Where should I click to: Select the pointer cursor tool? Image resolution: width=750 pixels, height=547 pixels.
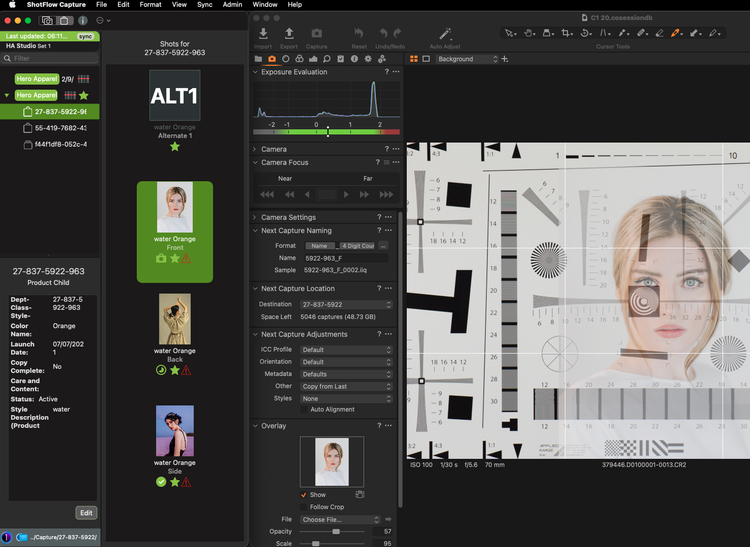click(509, 33)
